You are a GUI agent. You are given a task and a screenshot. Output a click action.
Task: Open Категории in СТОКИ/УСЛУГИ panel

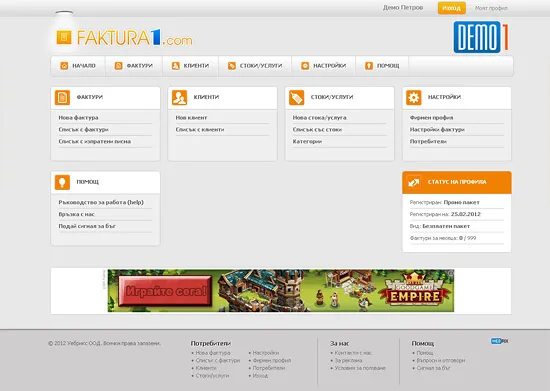(307, 141)
